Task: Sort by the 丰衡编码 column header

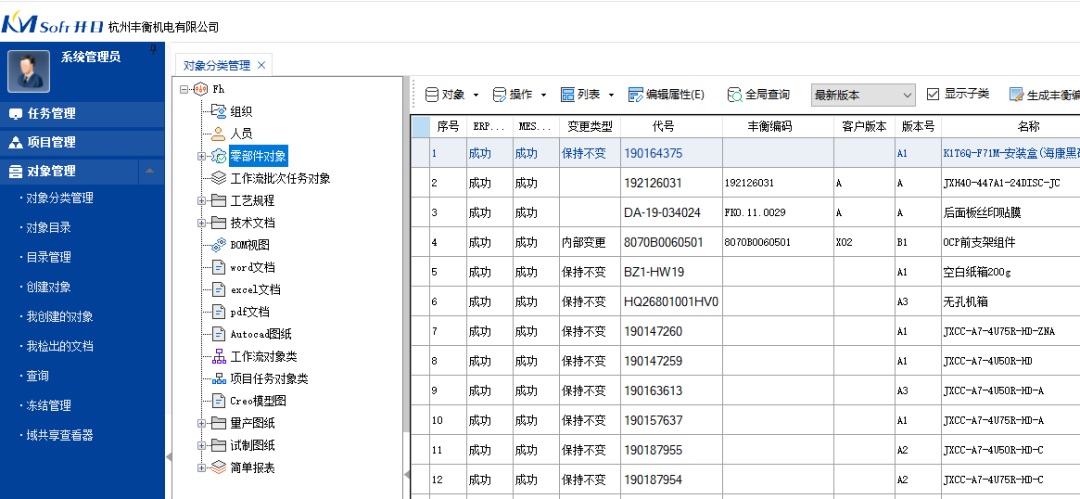Action: tap(778, 126)
